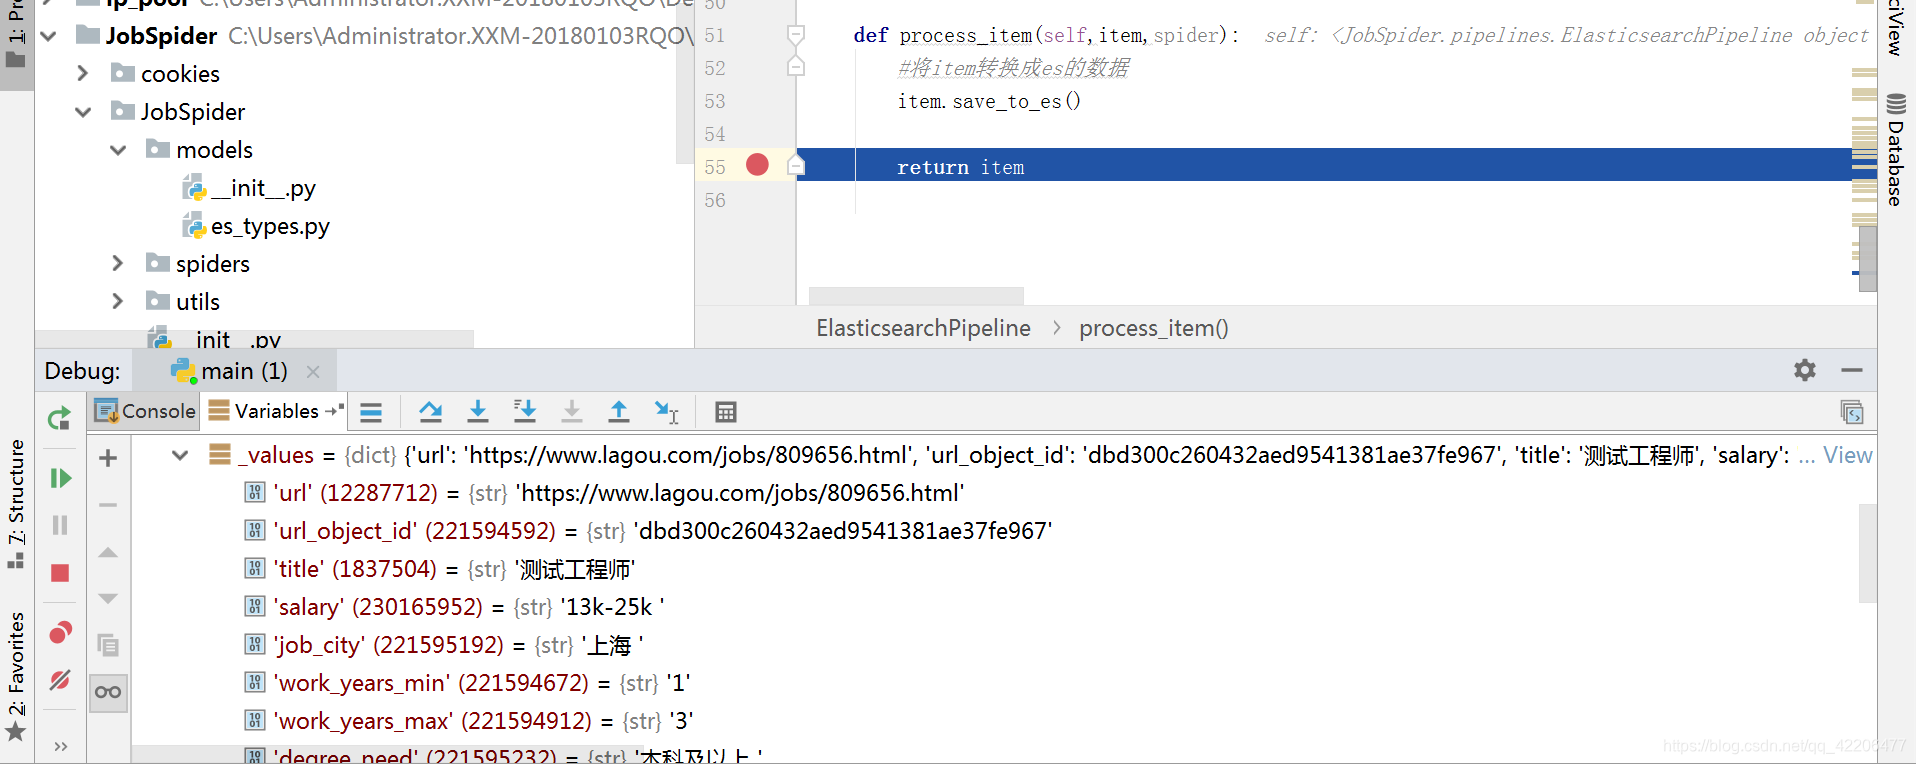Click the editor vertical scrollbar thumb
Viewport: 1916px width, 764px height.
[x=1867, y=258]
